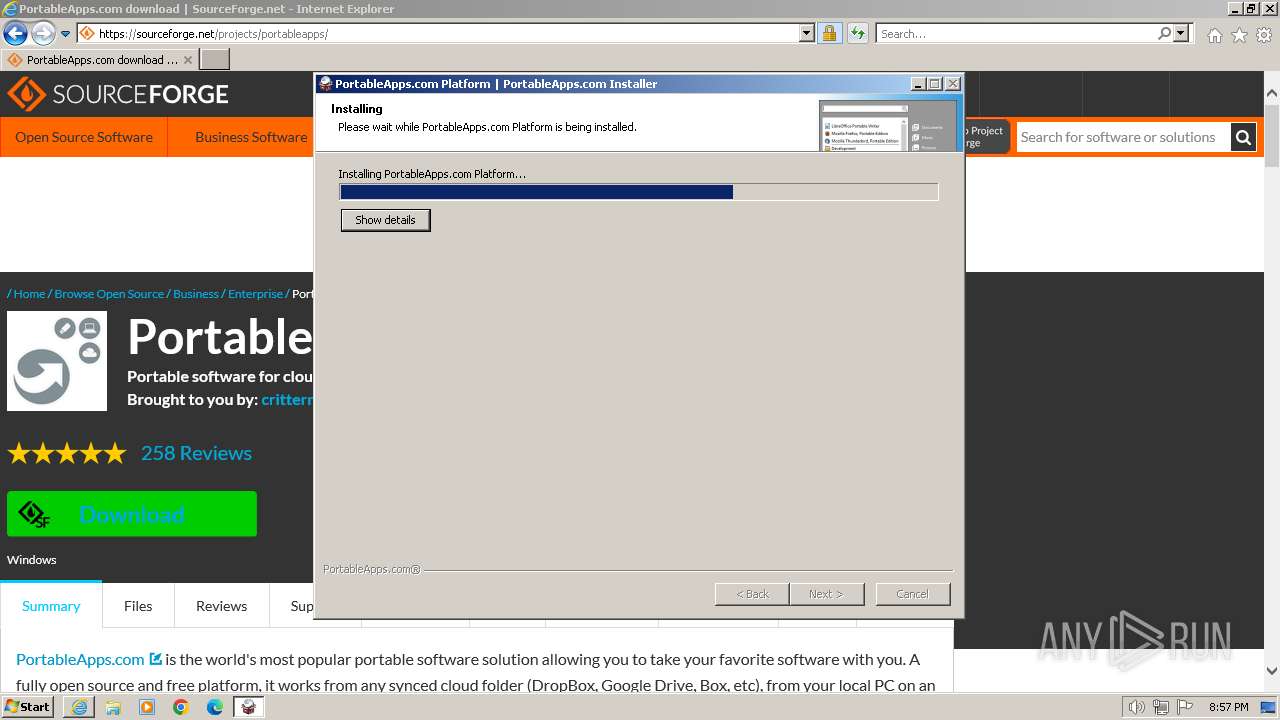The height and width of the screenshot is (720, 1280).
Task: Click the IE Home icon
Action: 1214,35
